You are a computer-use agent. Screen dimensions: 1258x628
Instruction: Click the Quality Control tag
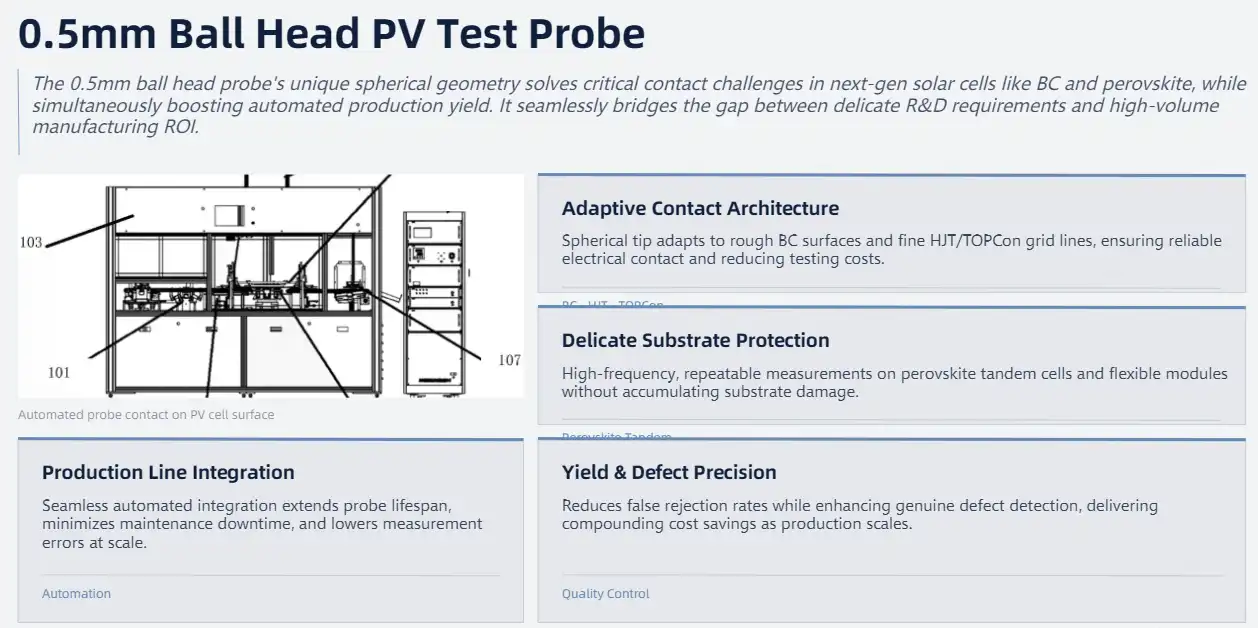(605, 593)
